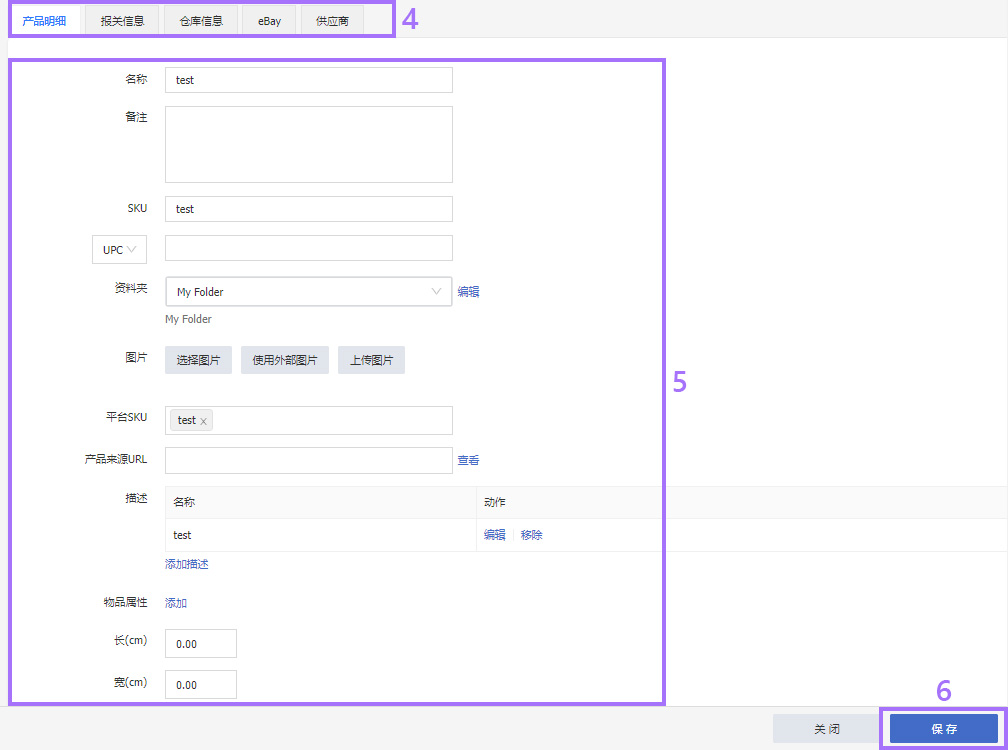
Task: Click the 关闭 button
Action: point(826,728)
